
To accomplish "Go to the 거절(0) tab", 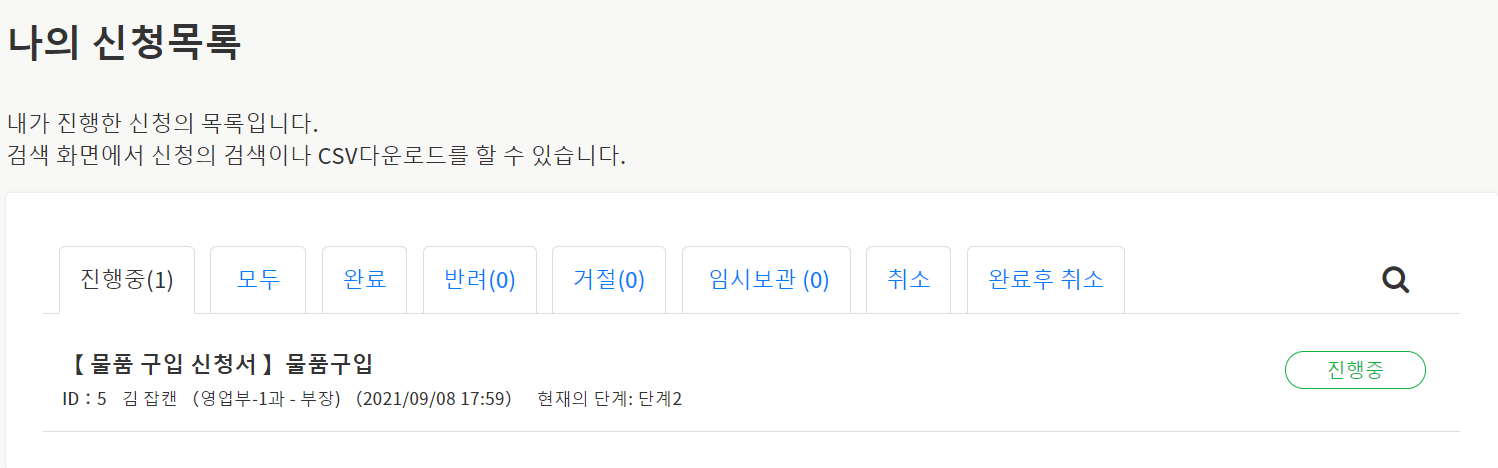I will (609, 280).
